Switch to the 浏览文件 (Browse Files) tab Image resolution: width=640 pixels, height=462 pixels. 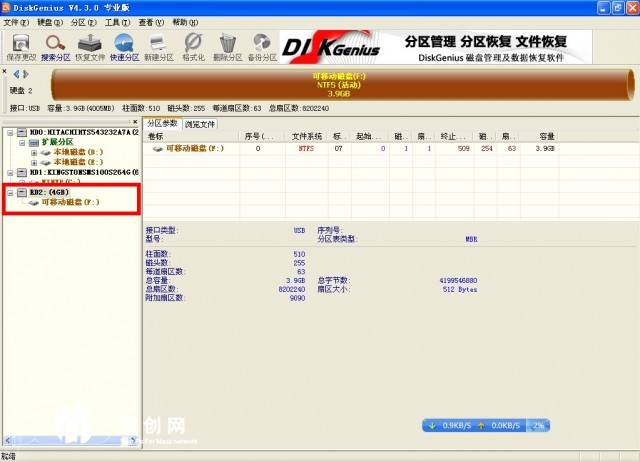[x=199, y=124]
